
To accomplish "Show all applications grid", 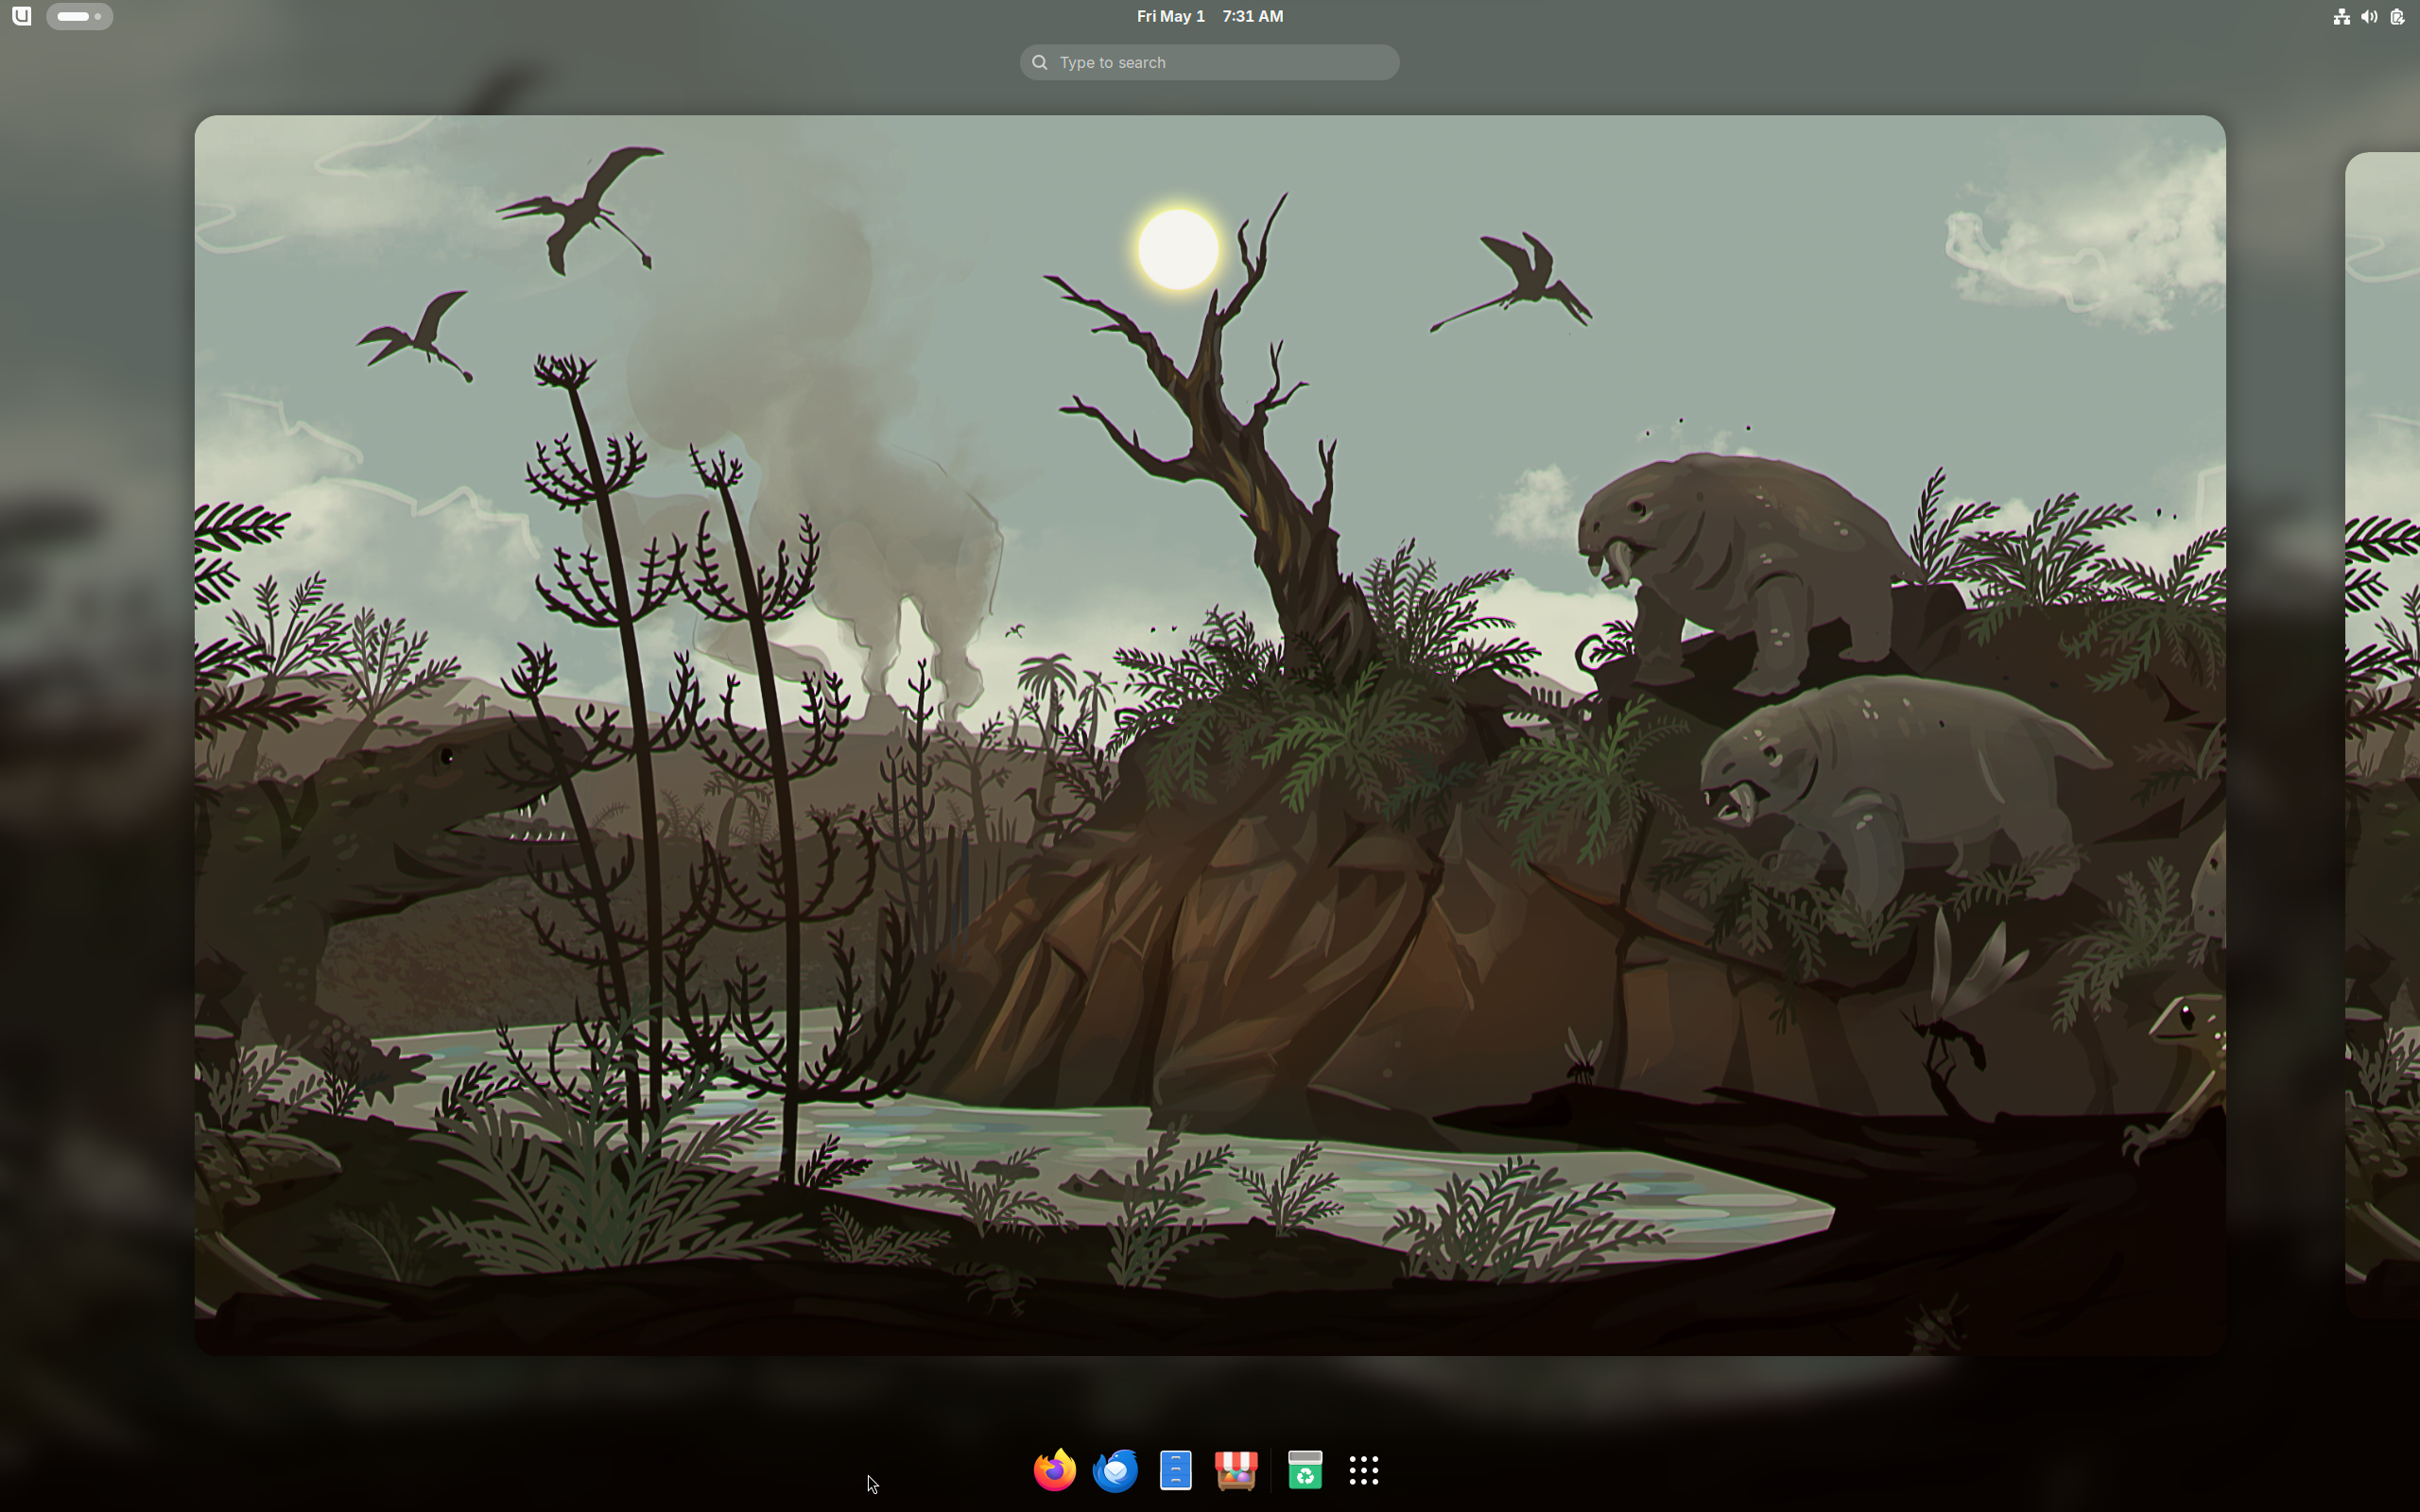I will click(1364, 1470).
